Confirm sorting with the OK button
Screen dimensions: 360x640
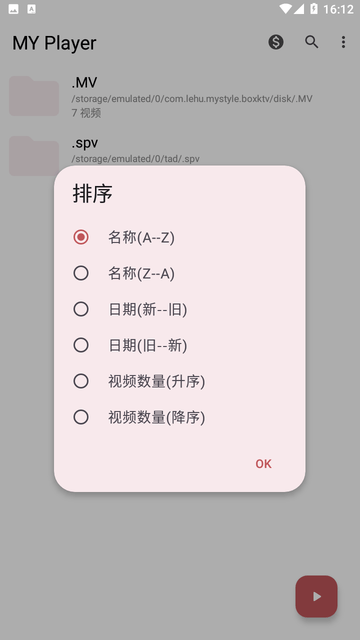click(263, 464)
